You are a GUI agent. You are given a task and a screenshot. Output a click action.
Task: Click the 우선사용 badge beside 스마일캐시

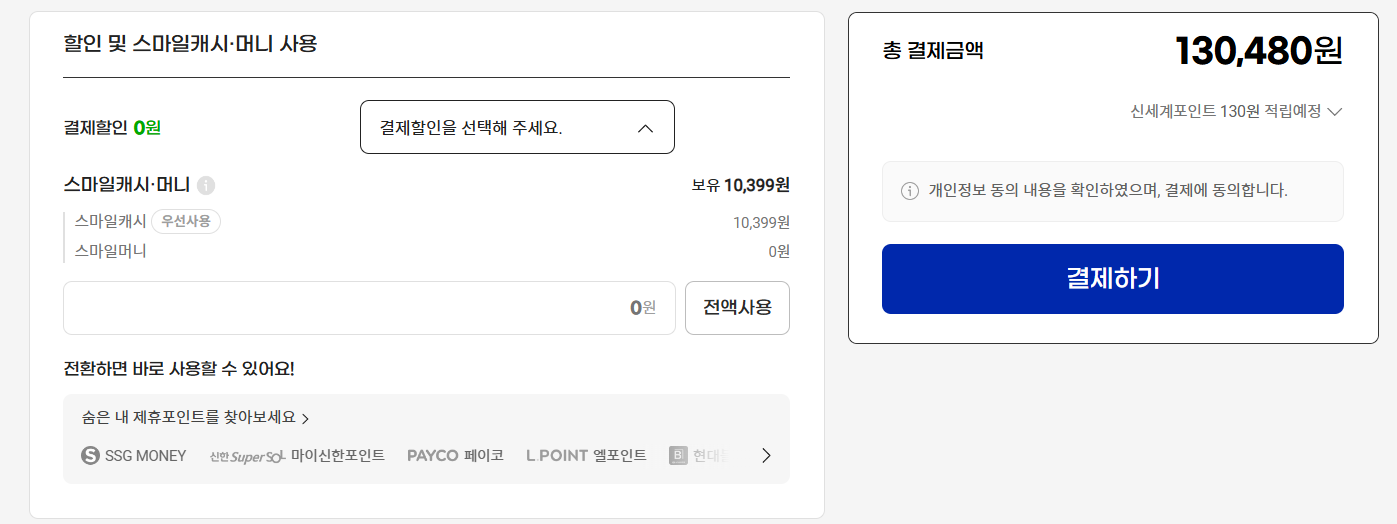coord(186,221)
